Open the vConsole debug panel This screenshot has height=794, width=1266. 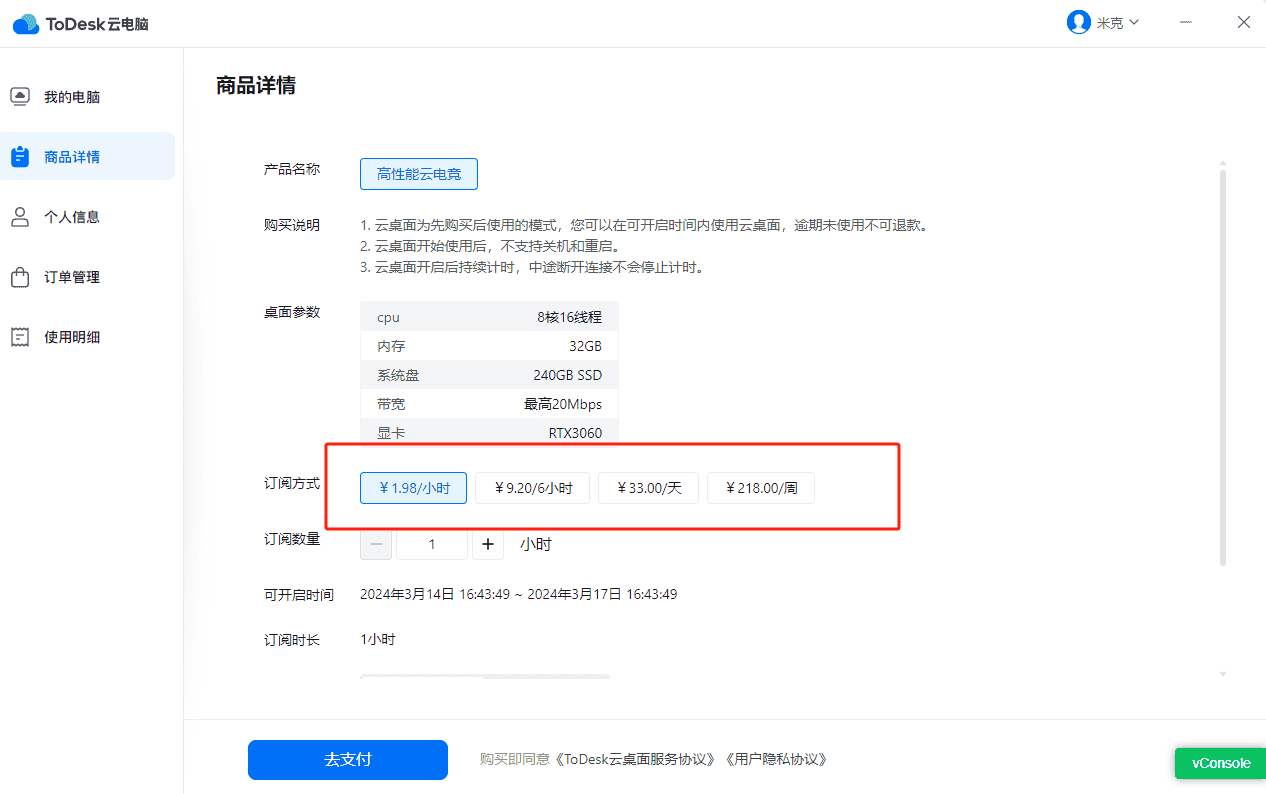pyautogui.click(x=1219, y=763)
